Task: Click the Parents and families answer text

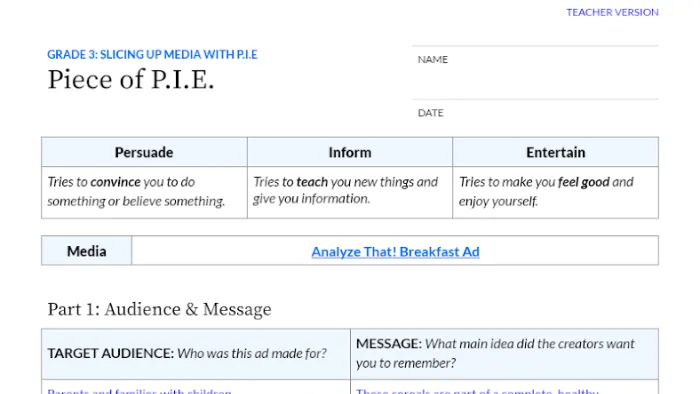Action: [x=139, y=391]
